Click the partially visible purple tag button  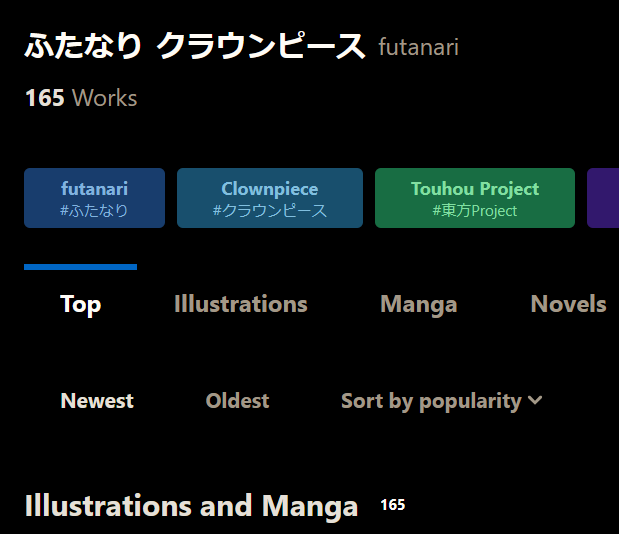(603, 198)
